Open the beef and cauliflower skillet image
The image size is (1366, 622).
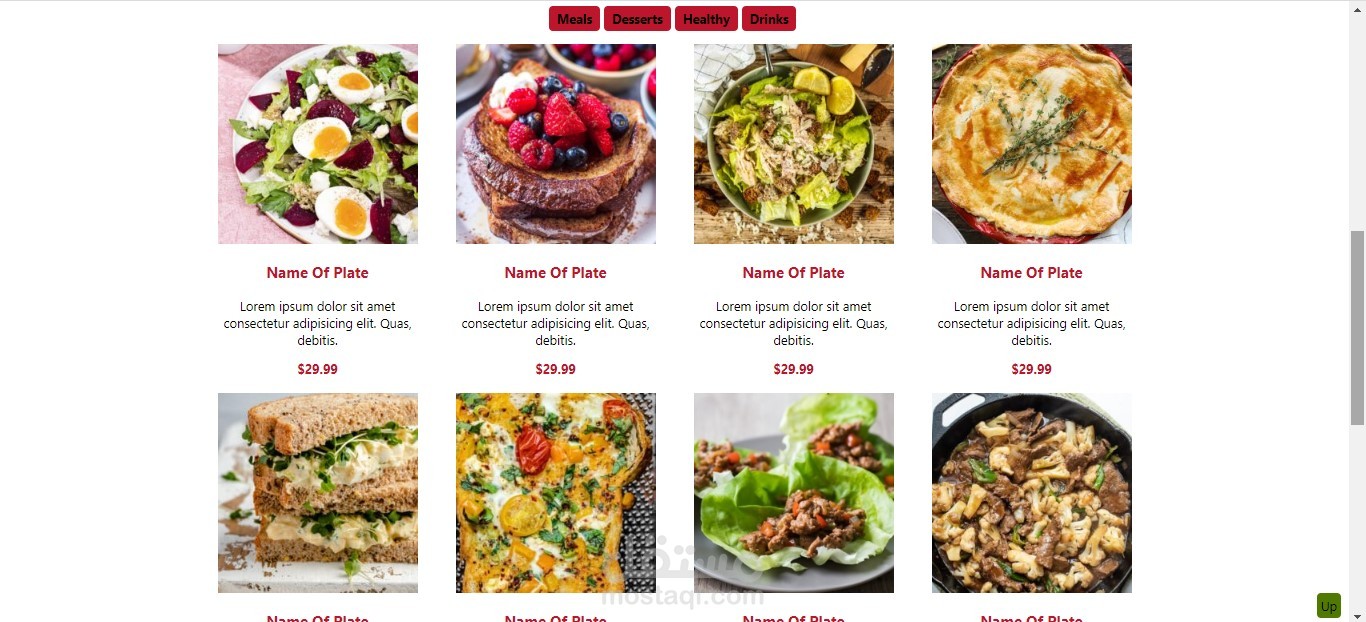(1032, 493)
